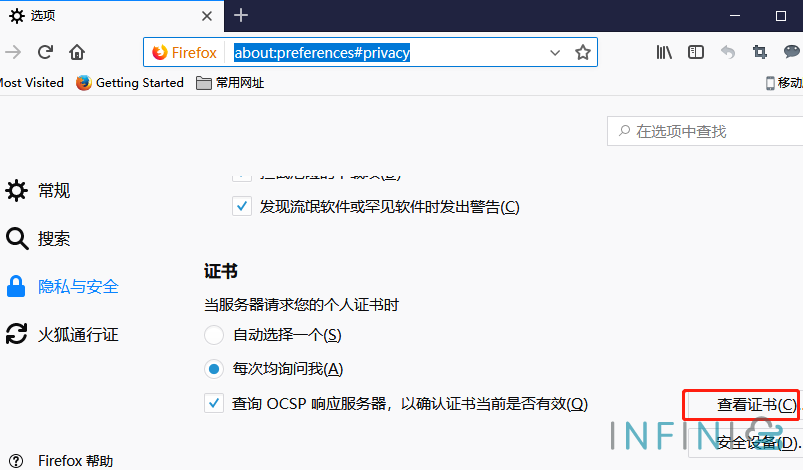Open the Getting Started bookmark
This screenshot has width=803, height=470.
point(130,82)
